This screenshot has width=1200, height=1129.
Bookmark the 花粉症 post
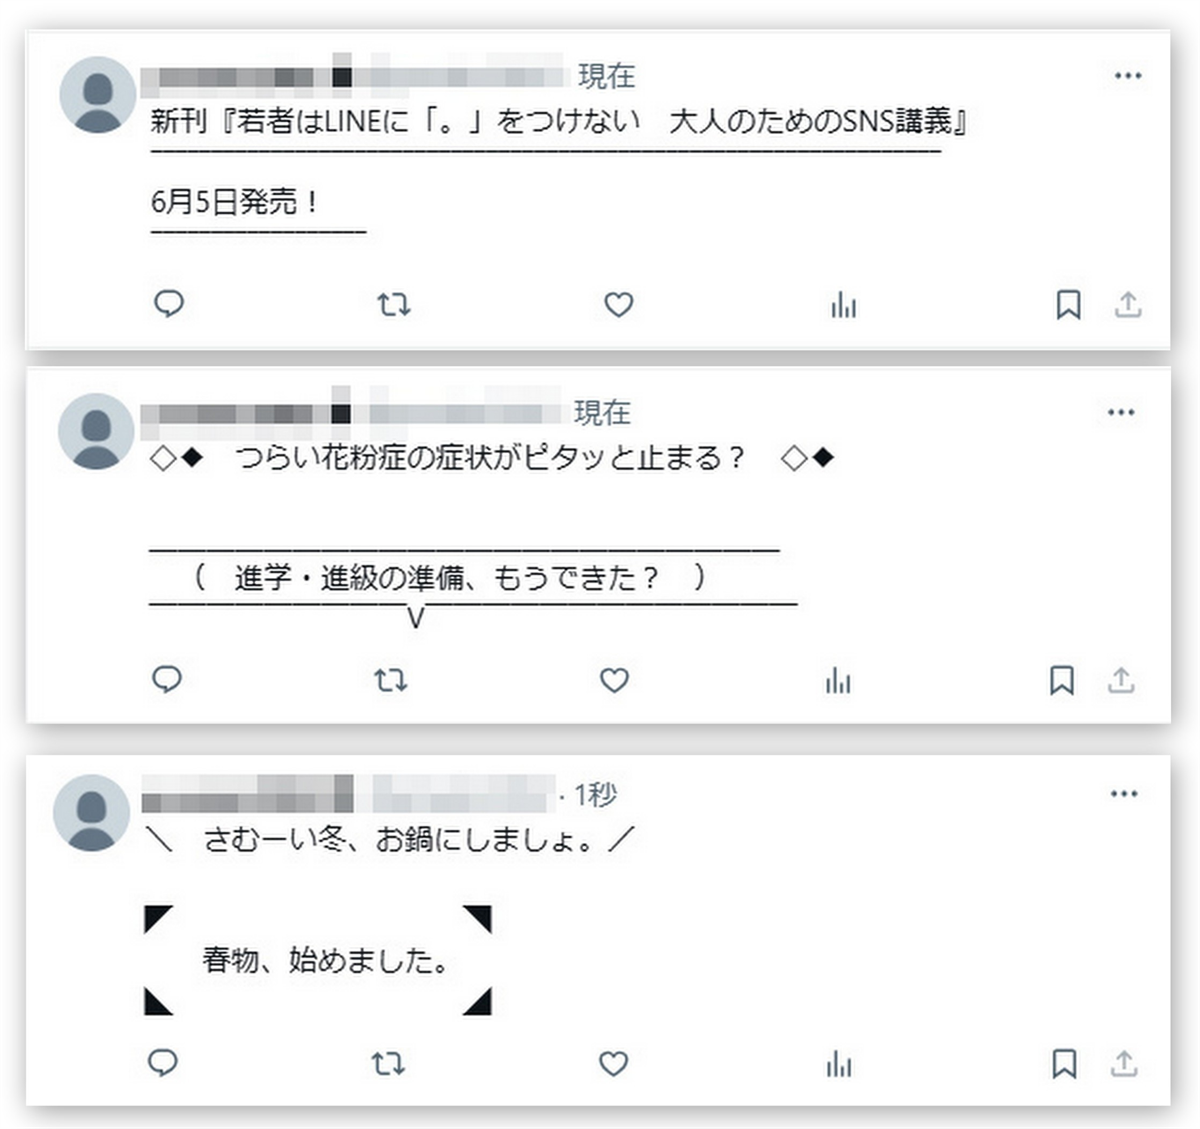(1062, 681)
